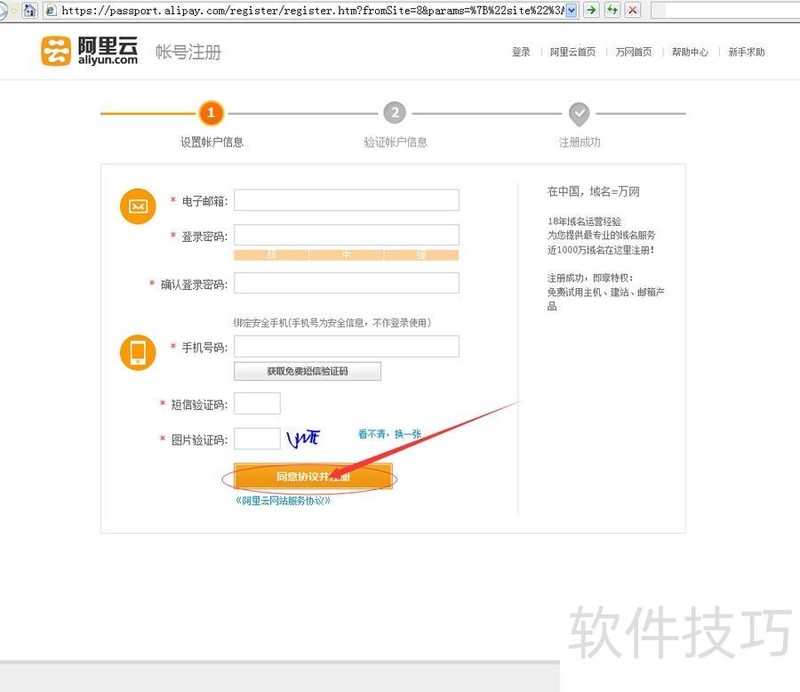The image size is (800, 692).
Task: Click the address bar URL text
Action: coord(312,10)
